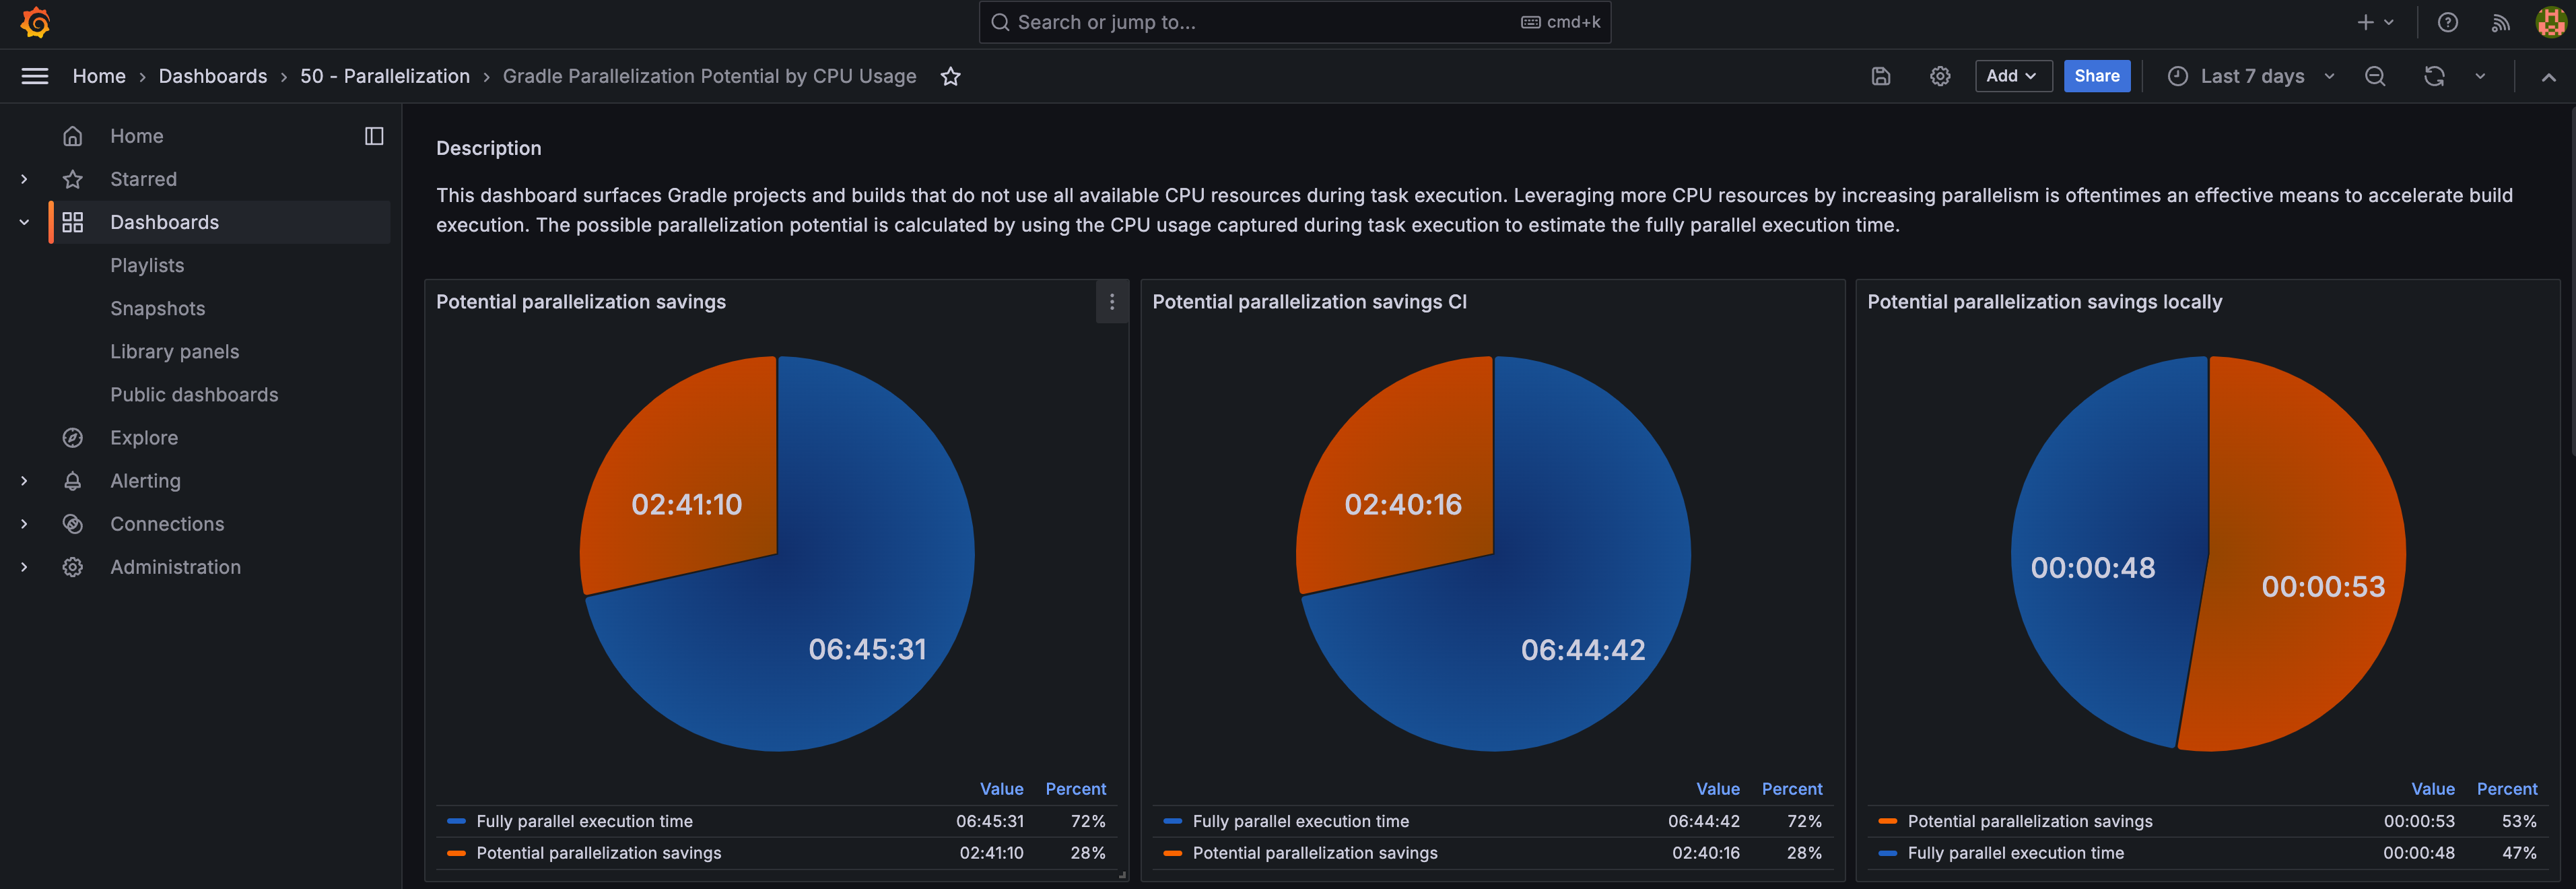Click the Share button
2576x889 pixels.
[2097, 76]
